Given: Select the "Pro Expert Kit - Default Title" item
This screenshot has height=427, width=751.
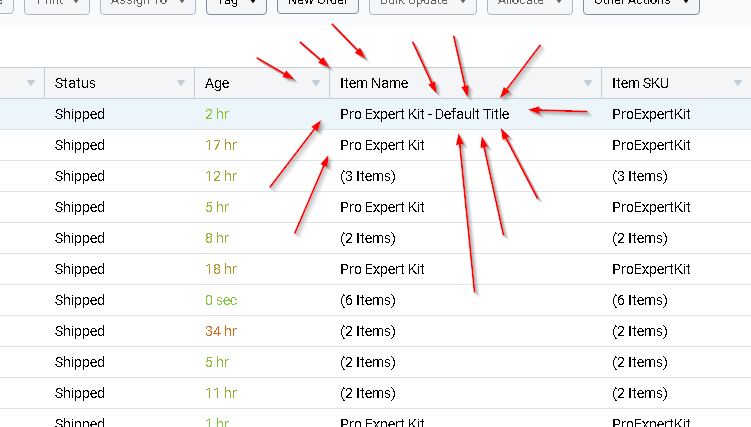Looking at the screenshot, I should click(x=424, y=114).
